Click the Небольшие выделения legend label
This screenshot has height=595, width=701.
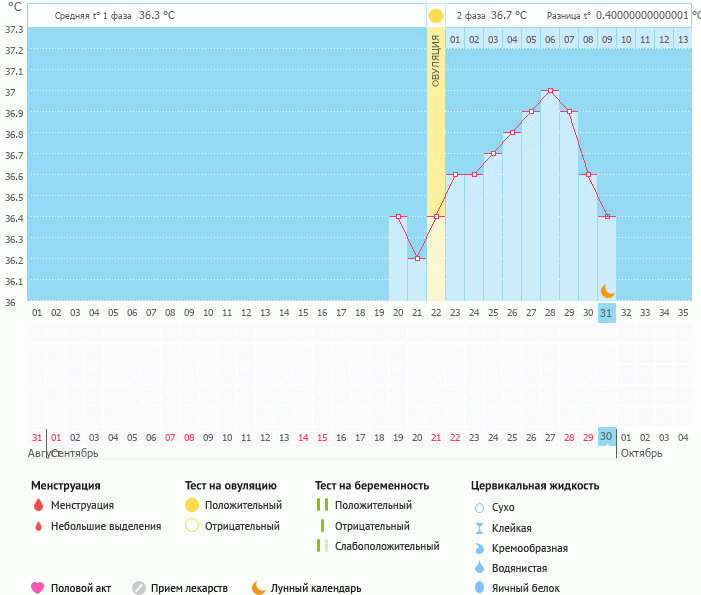tap(105, 526)
